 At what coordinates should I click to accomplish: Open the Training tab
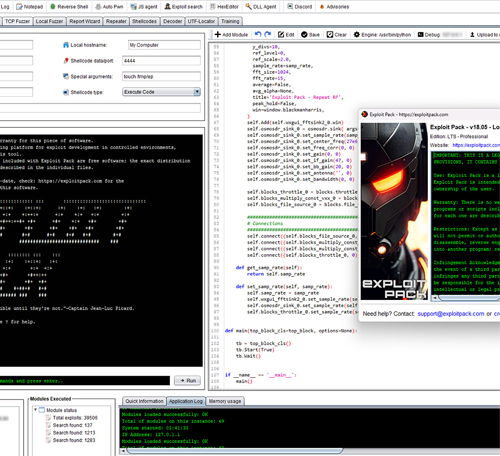tap(230, 21)
